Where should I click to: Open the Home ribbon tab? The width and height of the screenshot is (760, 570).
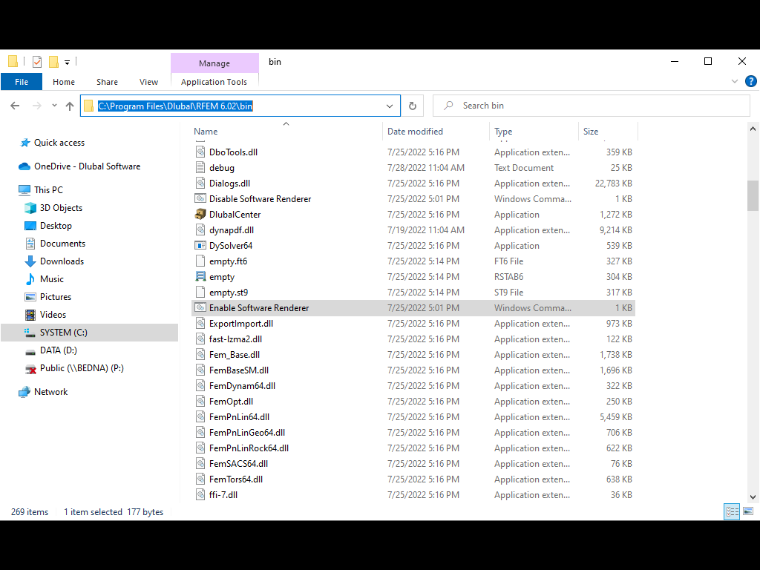(x=63, y=82)
